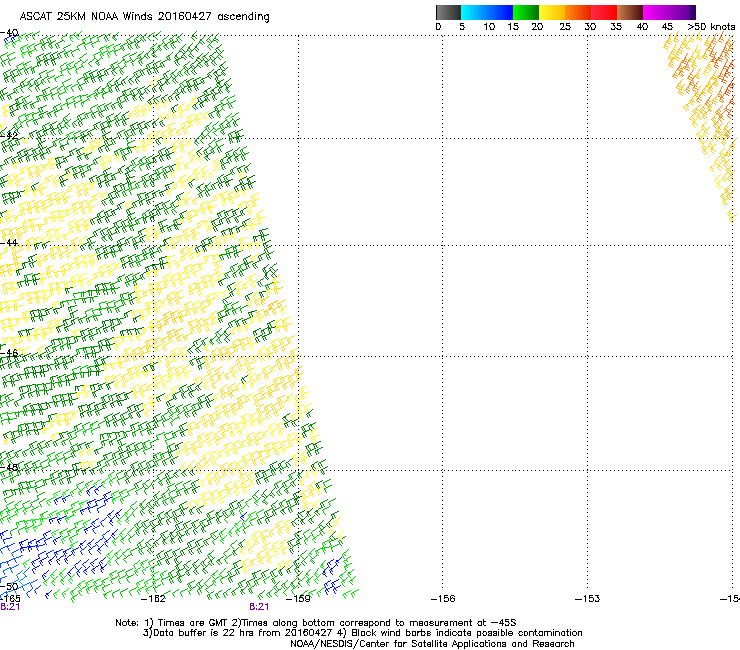Image resolution: width=740 pixels, height=650 pixels.
Task: Click the NOAA/NESDIS Center credit line
Action: click(432, 644)
